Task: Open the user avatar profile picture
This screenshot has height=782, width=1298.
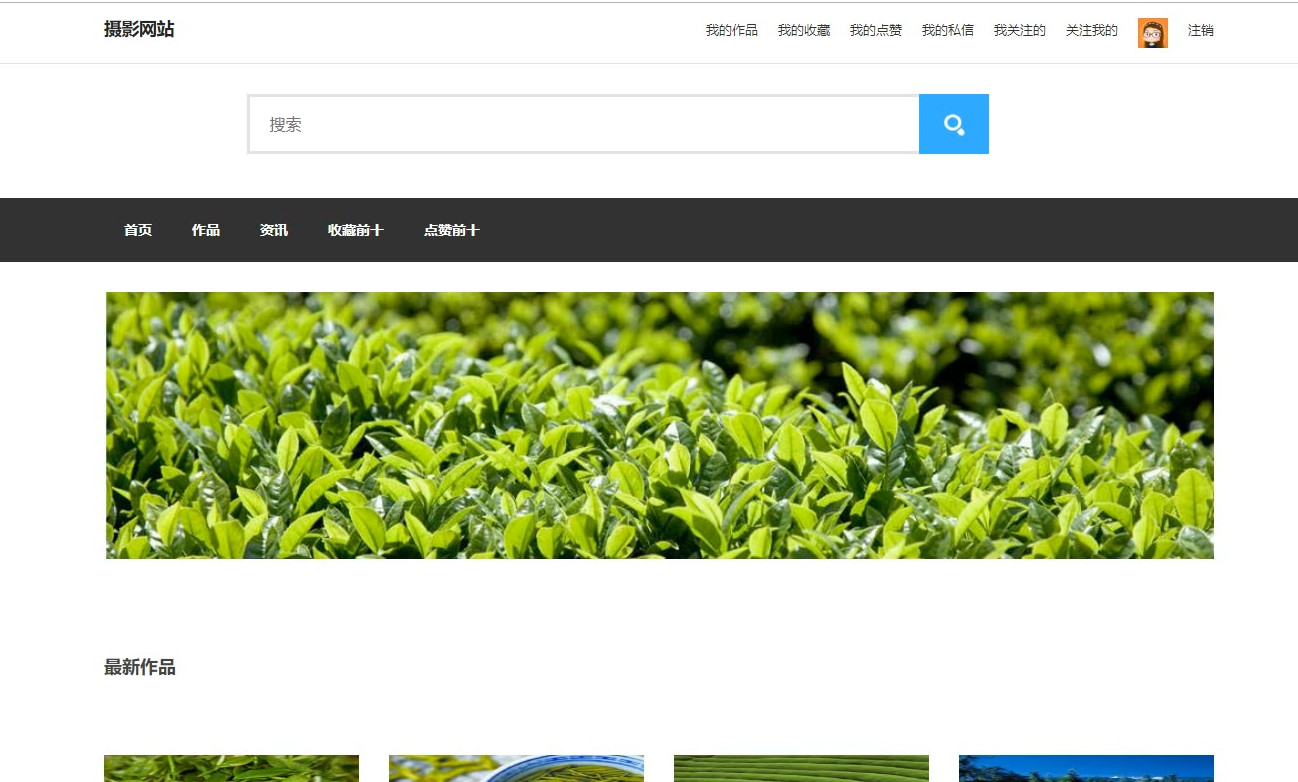Action: point(1152,32)
